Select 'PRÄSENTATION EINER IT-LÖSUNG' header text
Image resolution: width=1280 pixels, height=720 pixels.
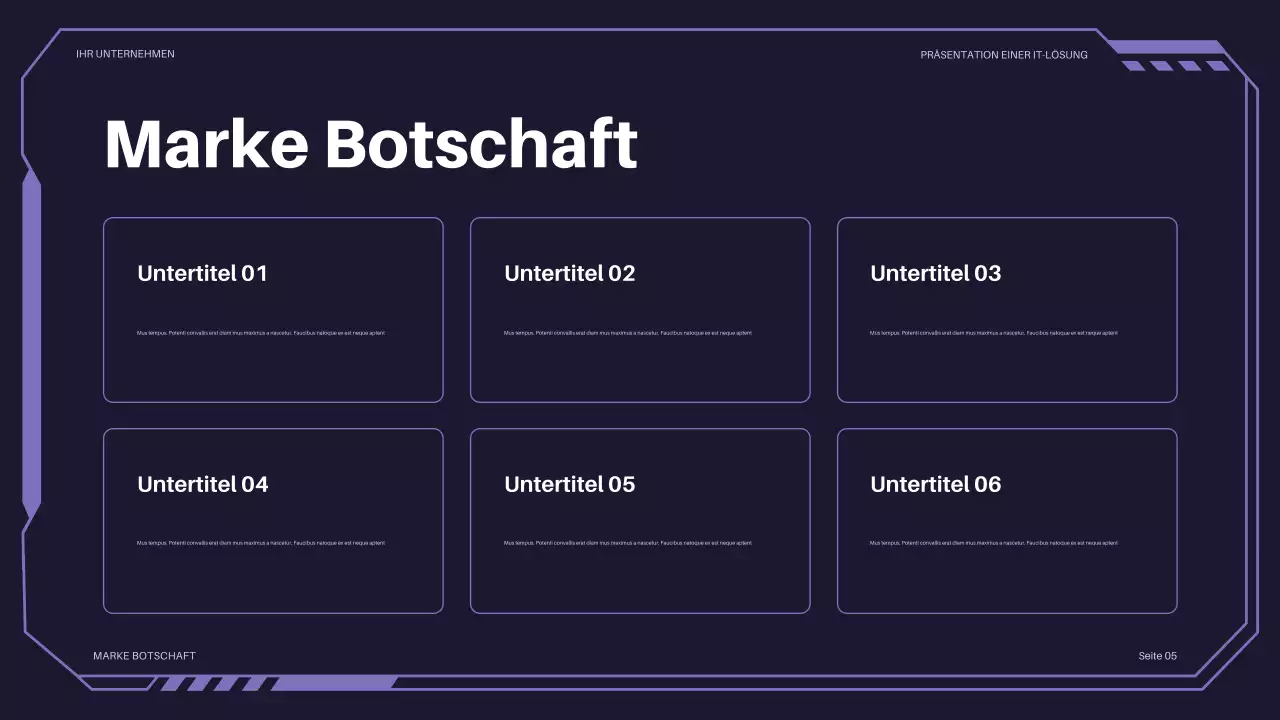1003,55
